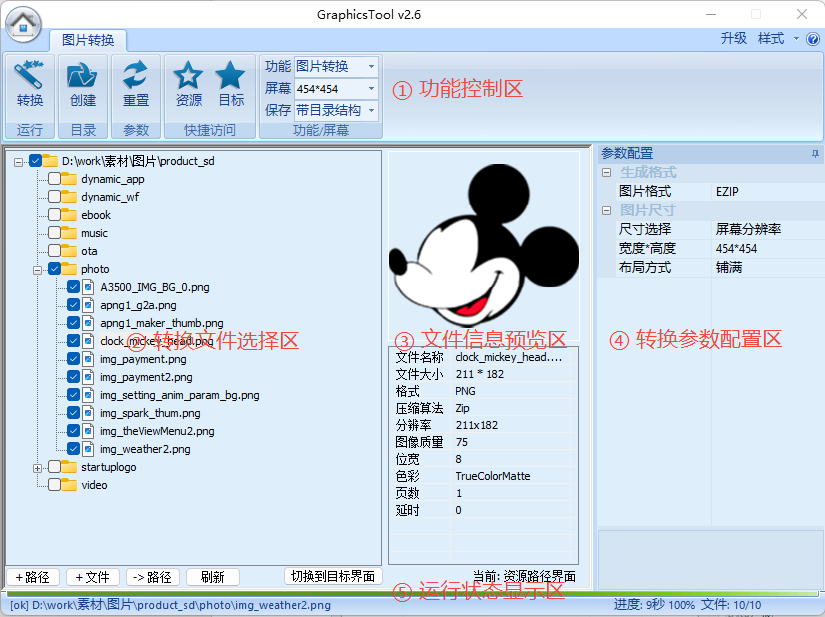Click the green progress bar
Viewport: 825px width, 617px height.
[x=300, y=593]
